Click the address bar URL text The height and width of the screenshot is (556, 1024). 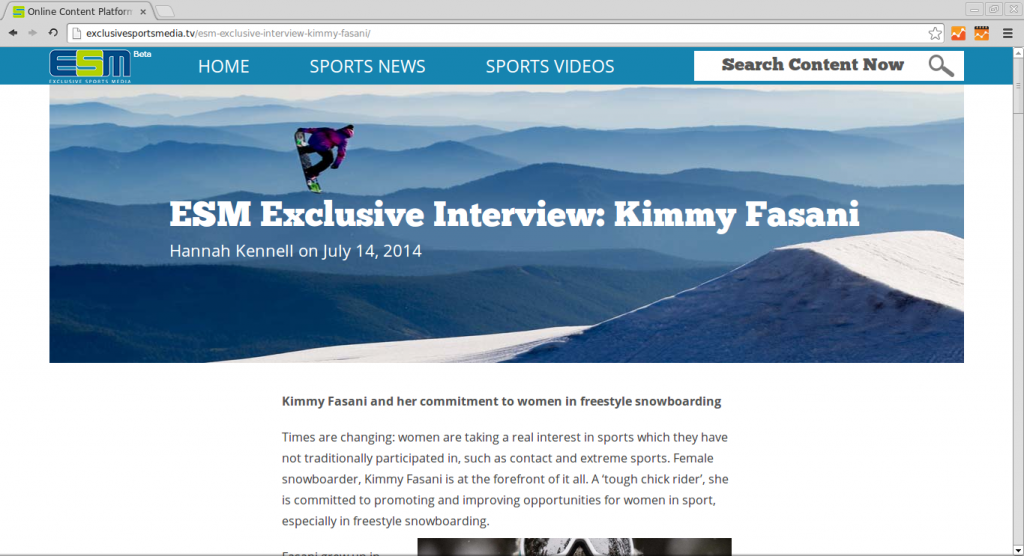pos(228,33)
